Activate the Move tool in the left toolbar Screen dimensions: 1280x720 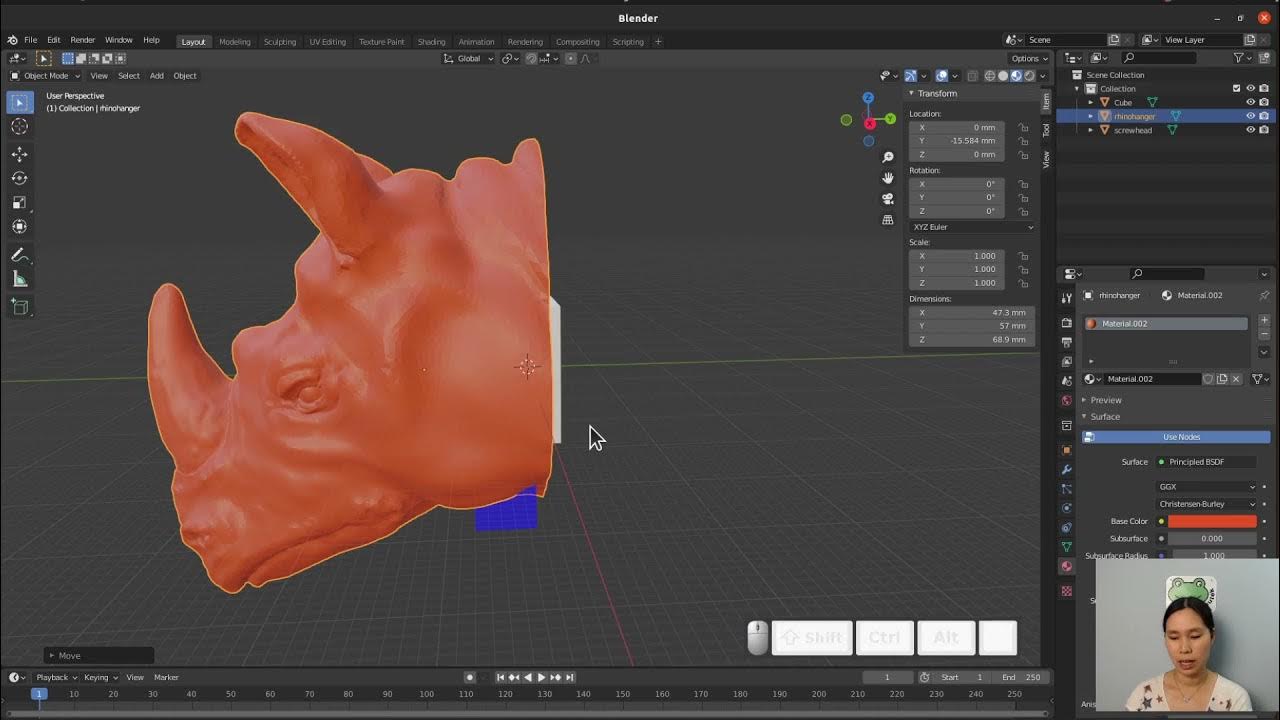[x=19, y=154]
